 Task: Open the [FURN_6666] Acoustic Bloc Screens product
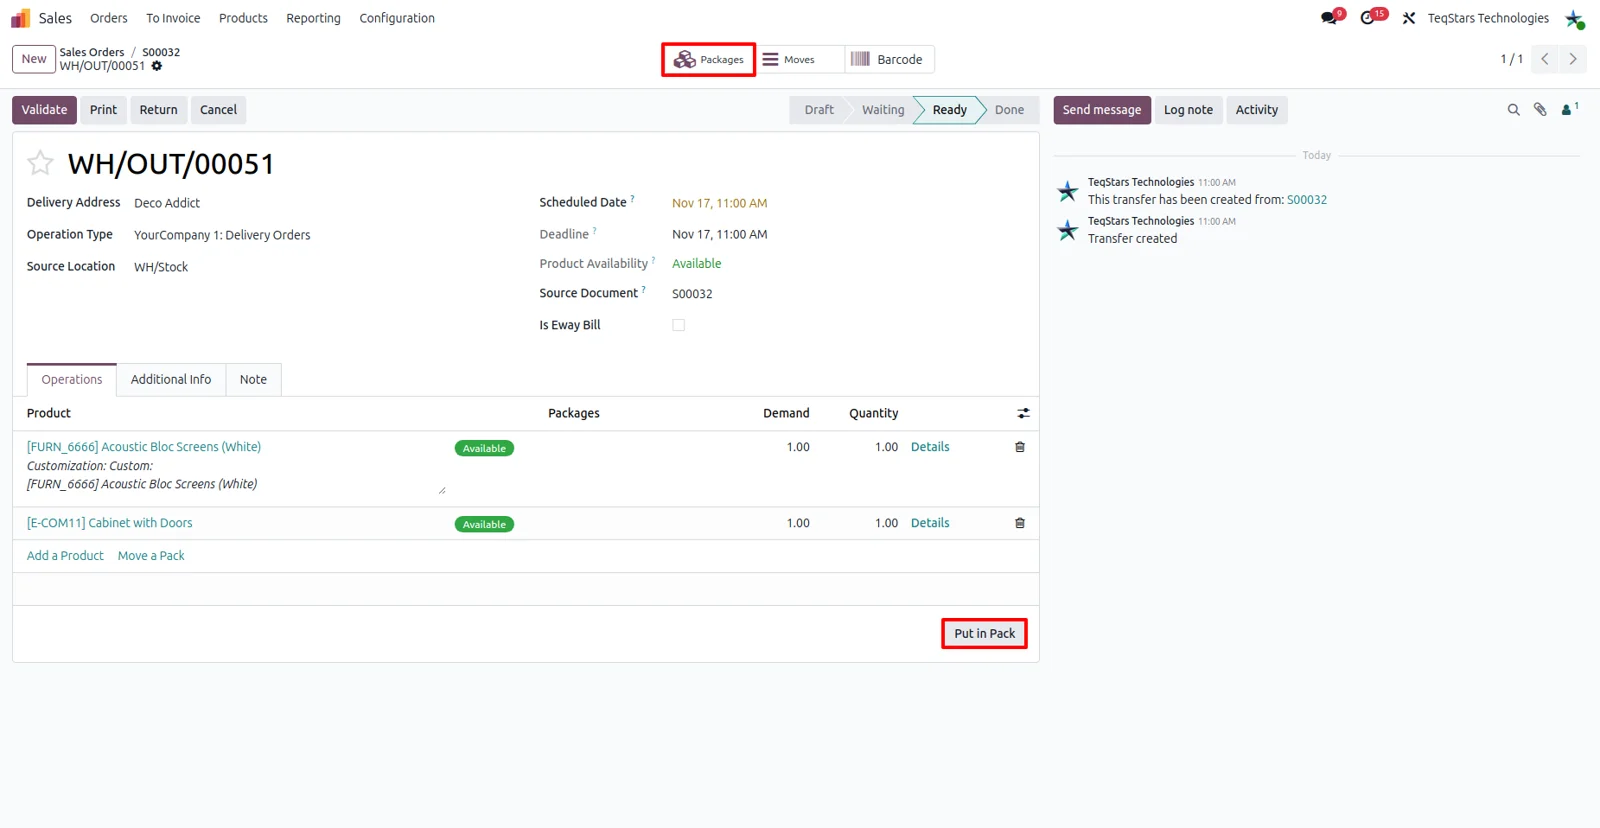click(144, 447)
